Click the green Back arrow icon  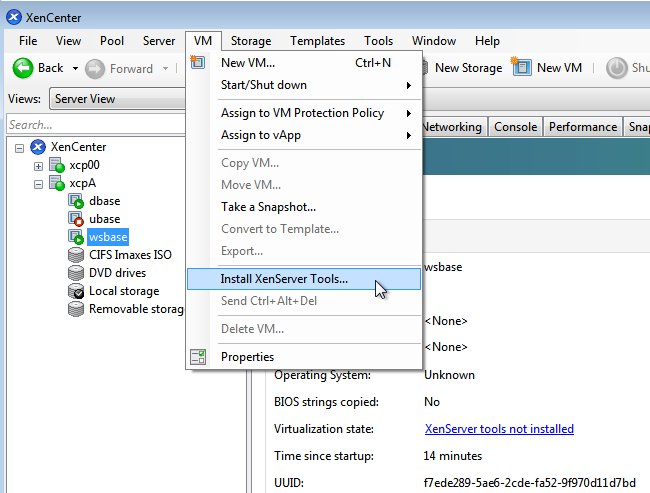(23, 68)
